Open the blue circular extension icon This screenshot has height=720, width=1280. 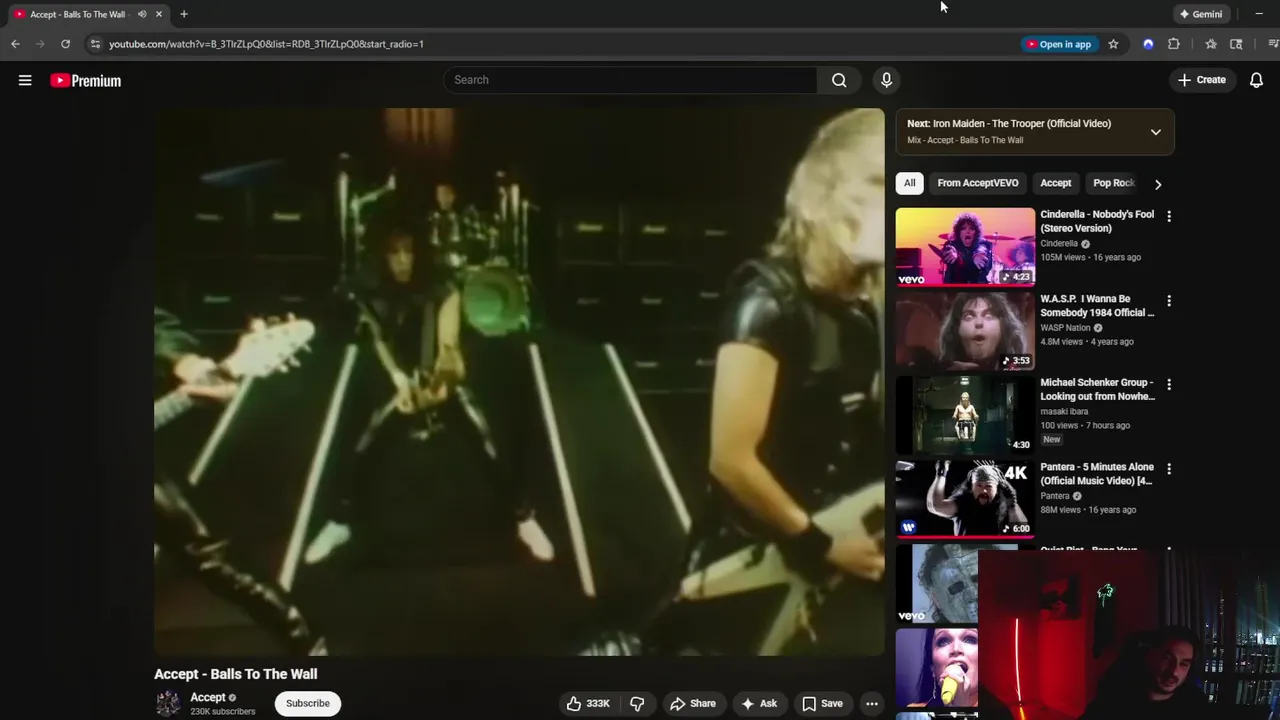[x=1148, y=44]
